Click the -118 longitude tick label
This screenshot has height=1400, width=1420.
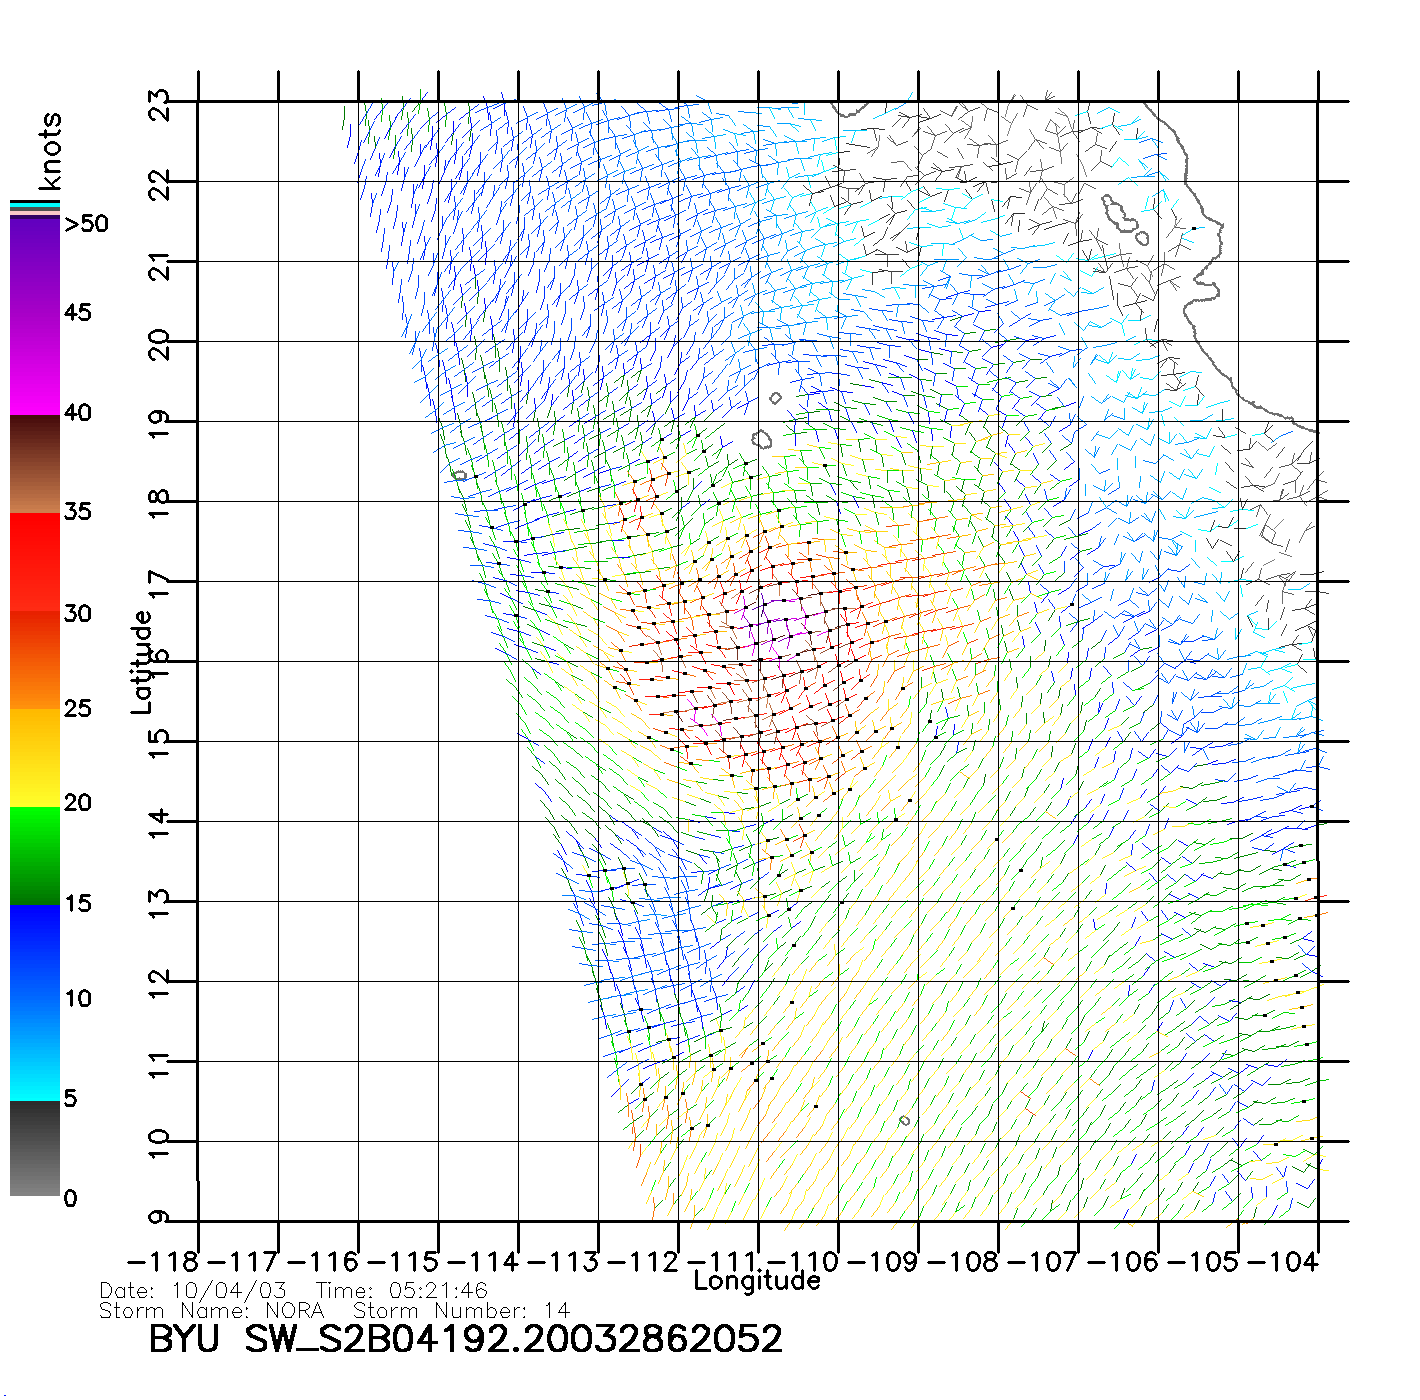(x=165, y=1262)
